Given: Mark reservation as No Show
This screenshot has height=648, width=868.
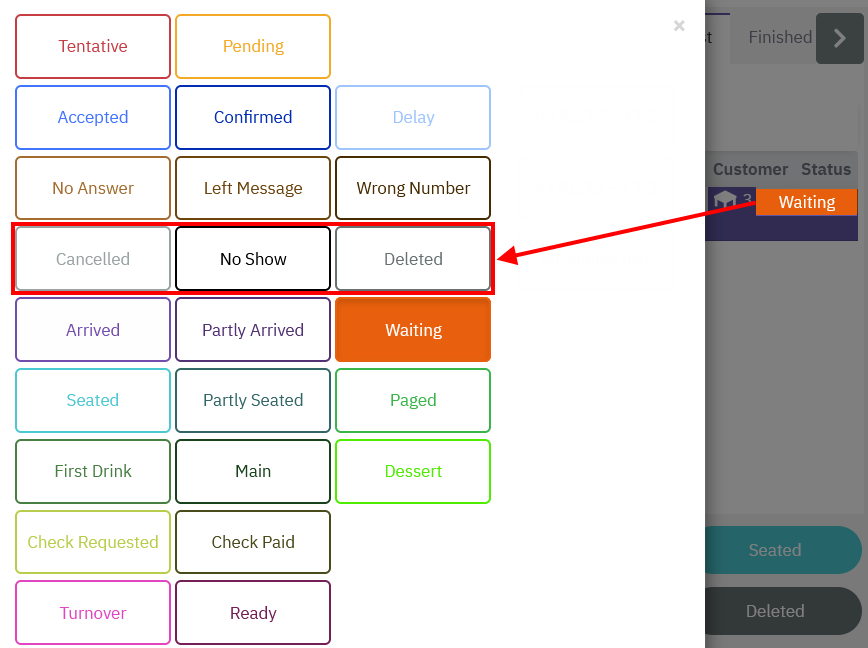Looking at the screenshot, I should (253, 259).
